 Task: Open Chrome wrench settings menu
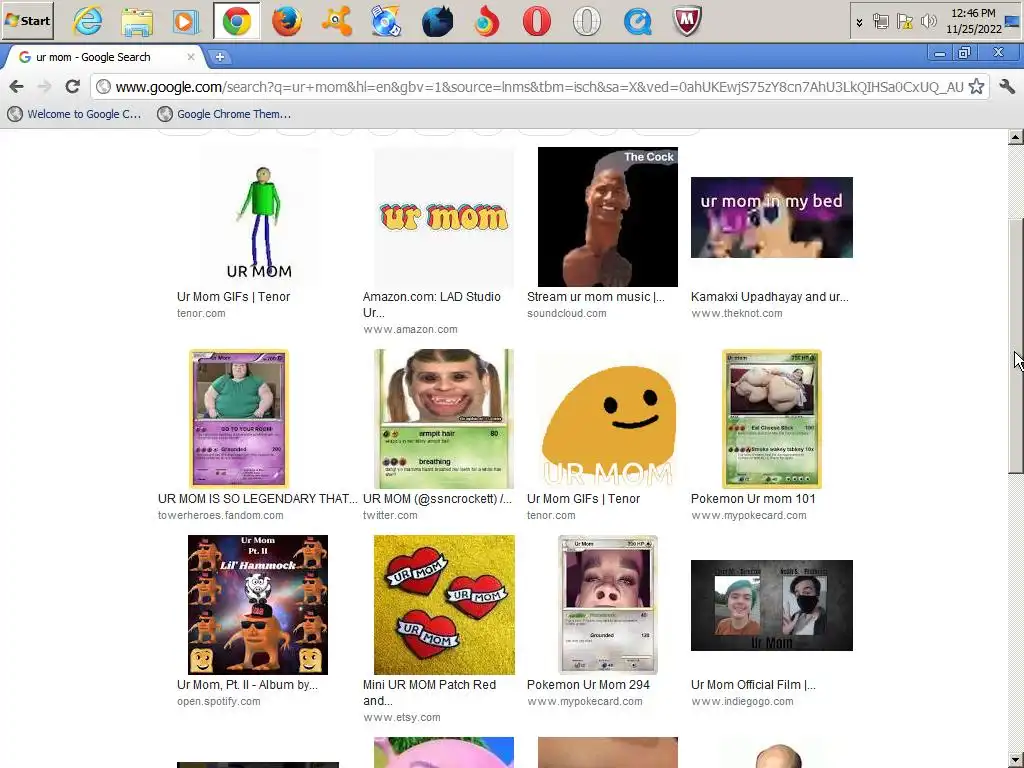pos(1007,86)
